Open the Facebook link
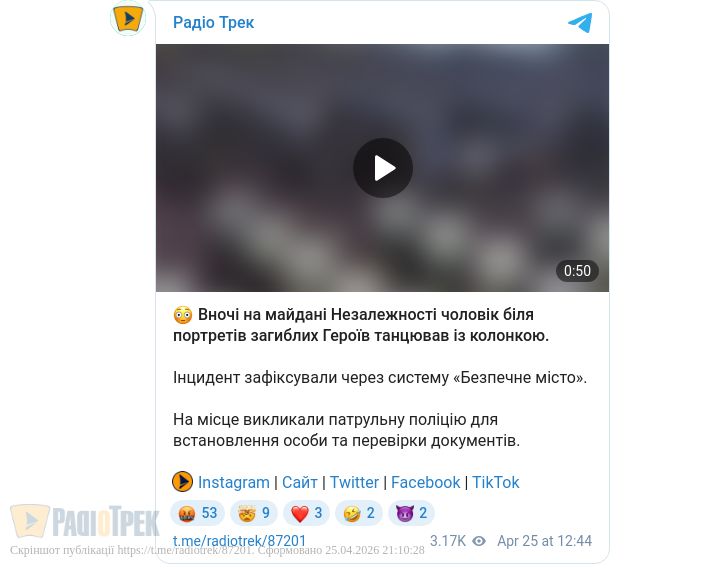Viewport: 720px width, 568px height. [425, 482]
